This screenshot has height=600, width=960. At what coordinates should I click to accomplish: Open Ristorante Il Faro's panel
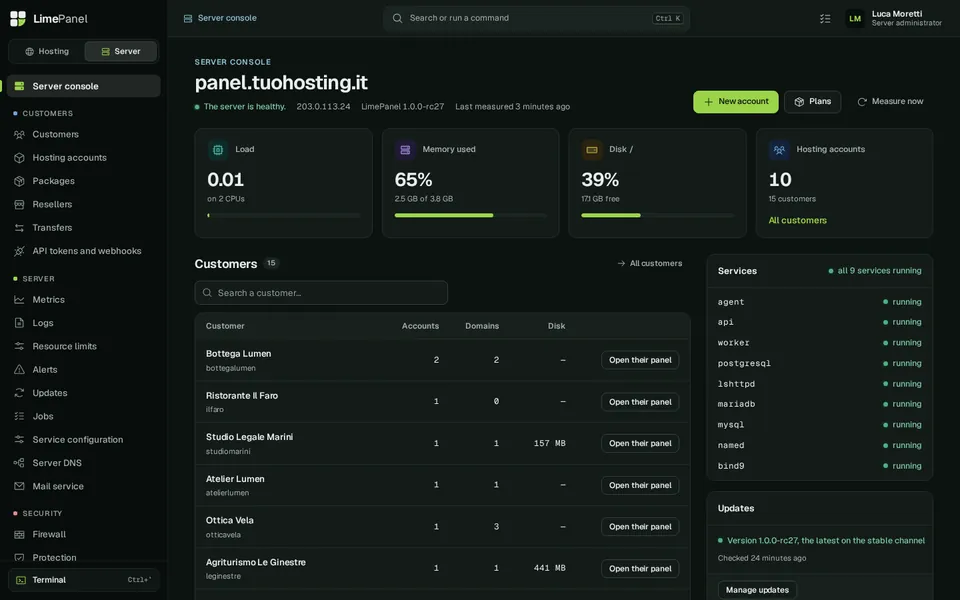(x=640, y=402)
